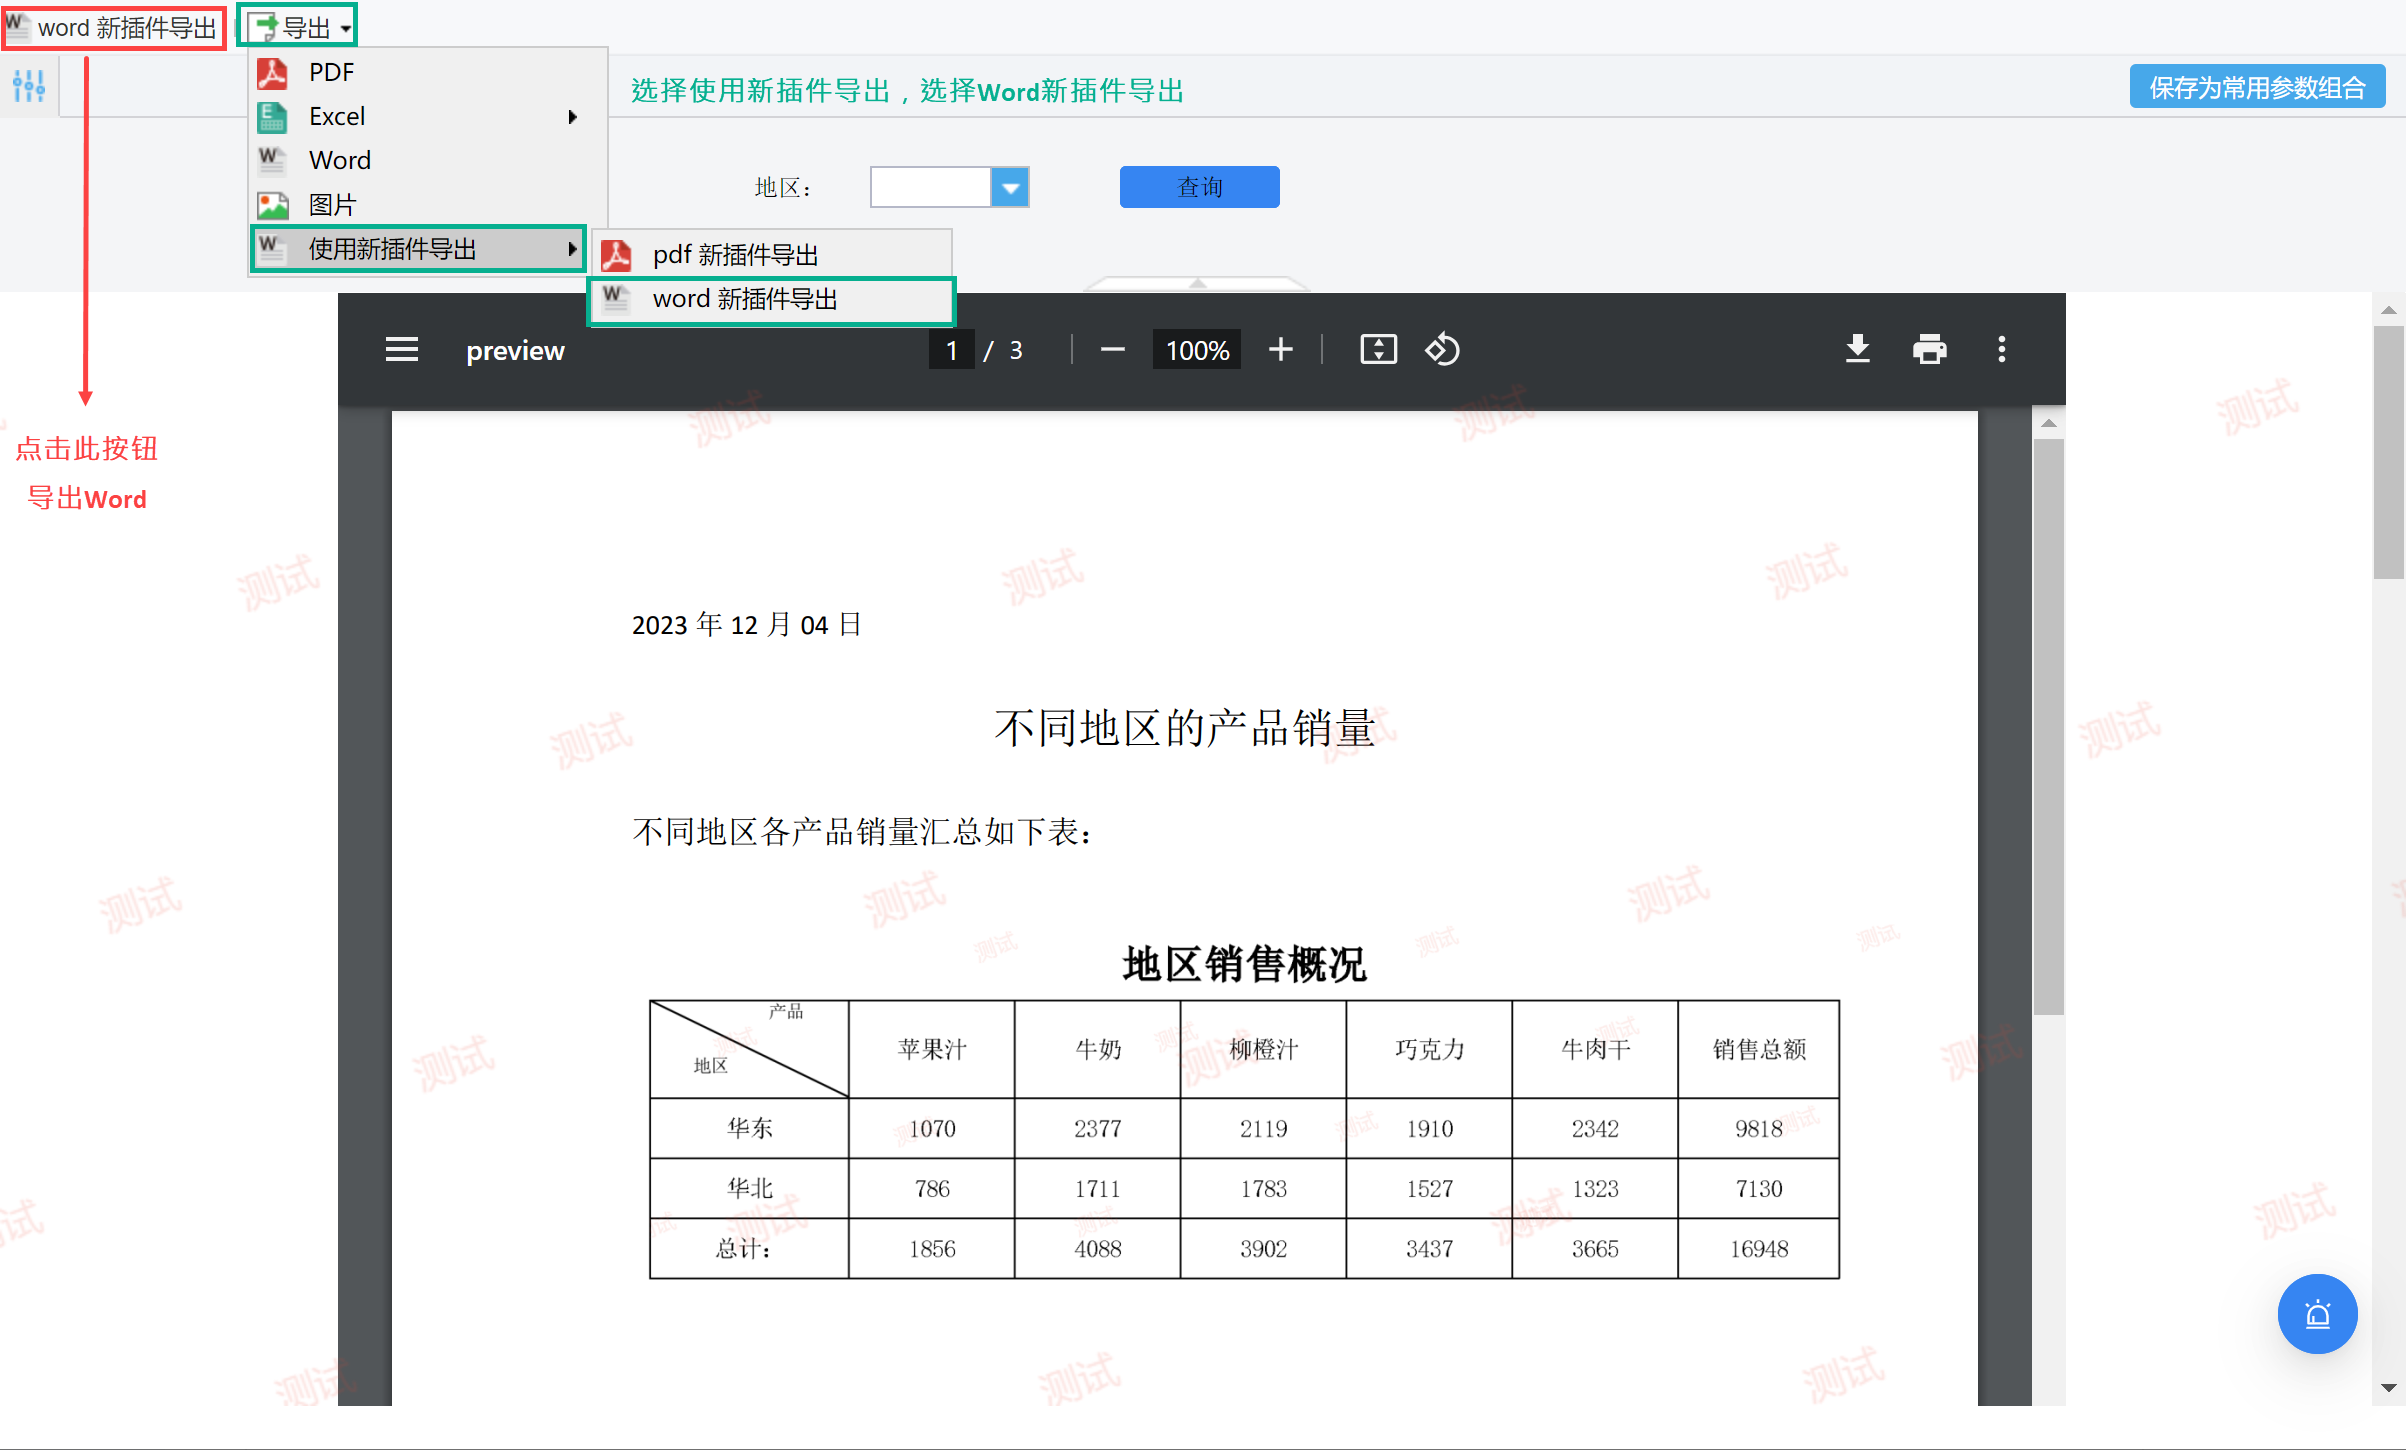Select PDF in the export menu
Viewport: 2406px width, 1450px height.
coord(332,72)
